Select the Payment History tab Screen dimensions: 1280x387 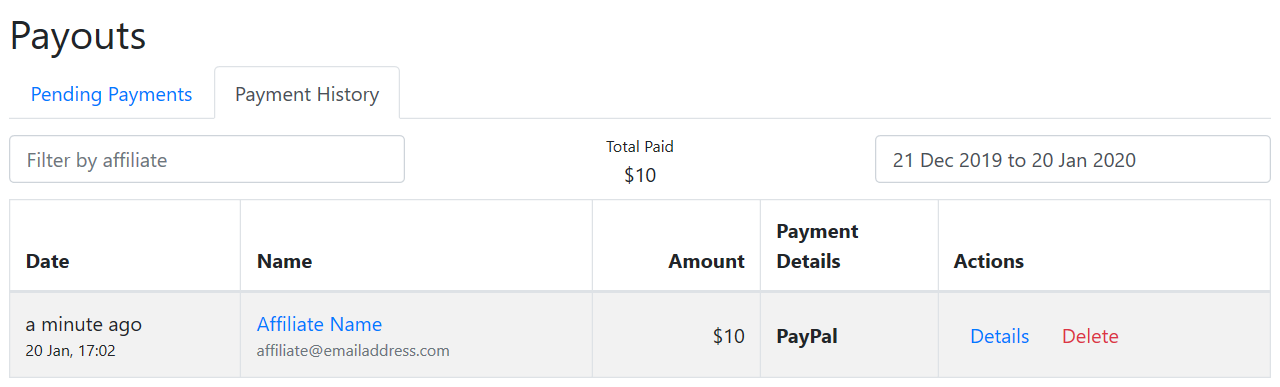[x=307, y=94]
